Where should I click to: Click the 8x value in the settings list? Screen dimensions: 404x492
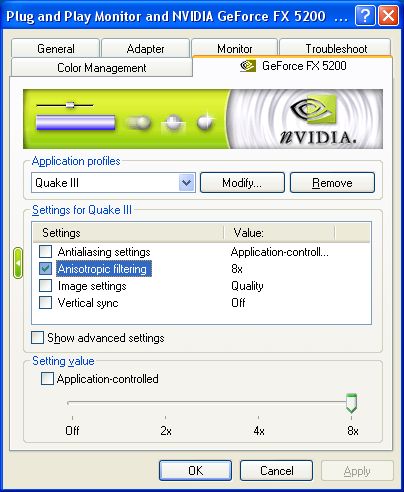tap(237, 269)
